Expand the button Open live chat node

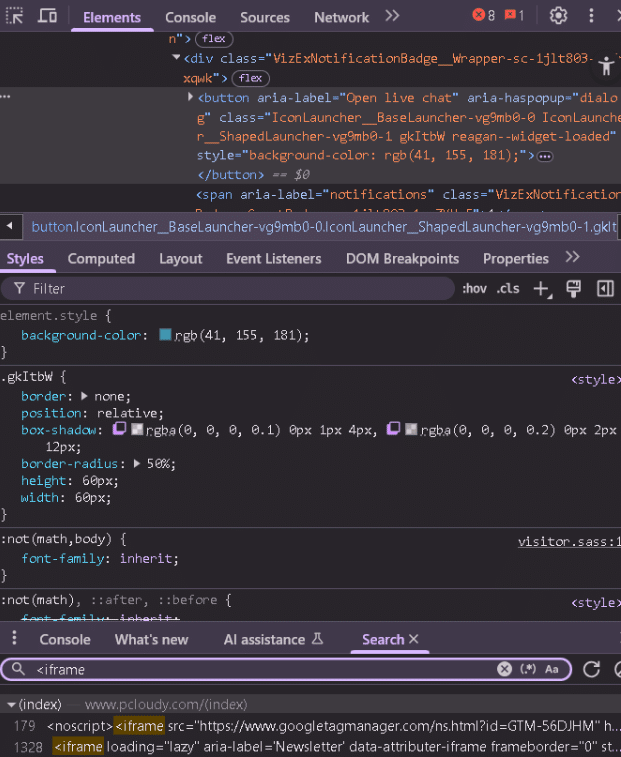point(190,98)
